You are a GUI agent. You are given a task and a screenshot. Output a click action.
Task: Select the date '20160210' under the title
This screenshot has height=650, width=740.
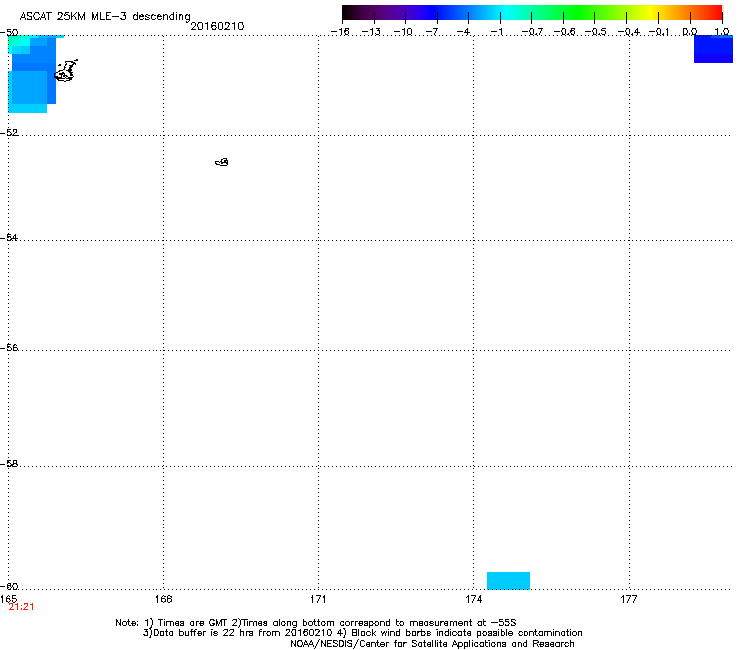pos(217,26)
